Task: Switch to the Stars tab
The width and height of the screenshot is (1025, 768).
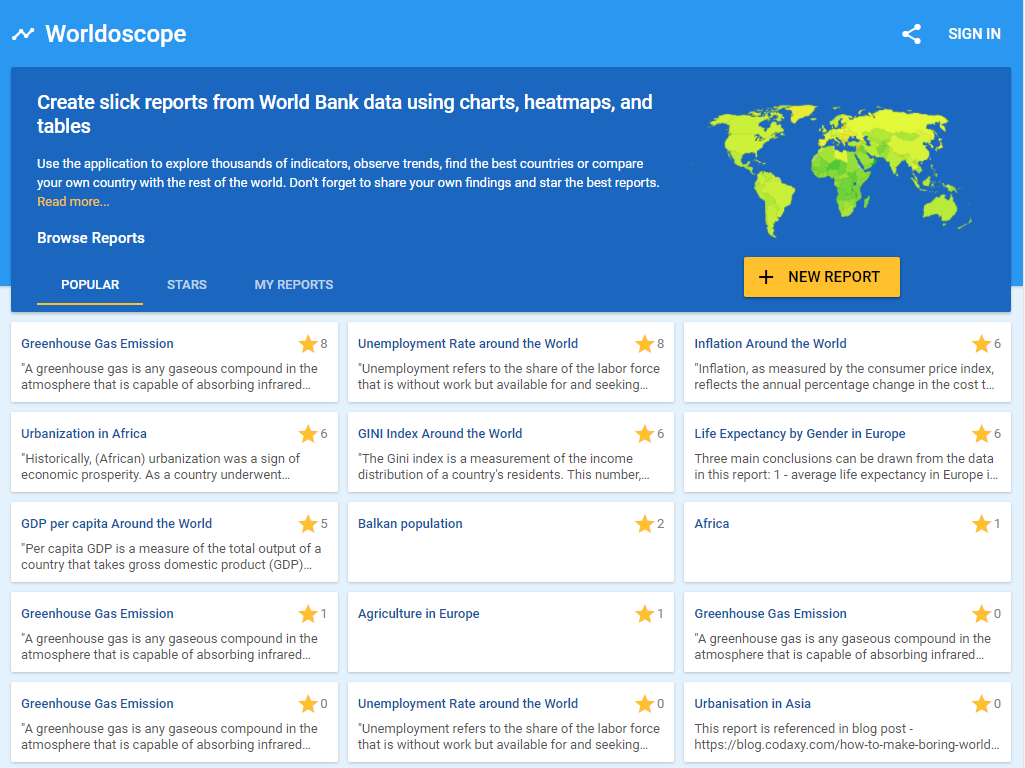Action: point(187,285)
